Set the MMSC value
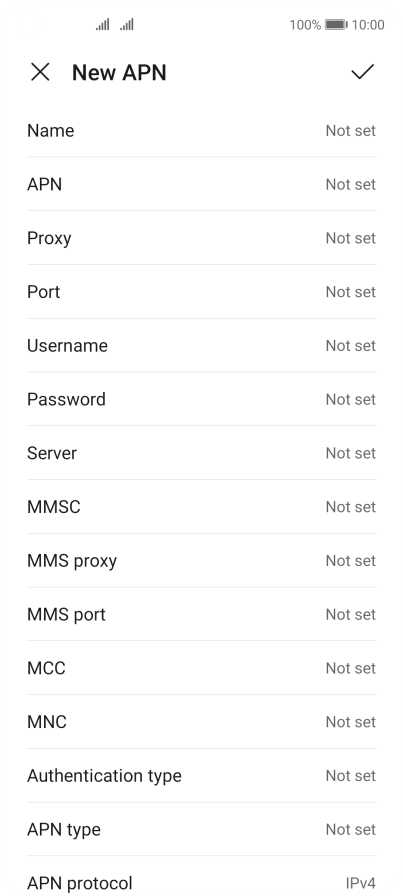 [201, 506]
